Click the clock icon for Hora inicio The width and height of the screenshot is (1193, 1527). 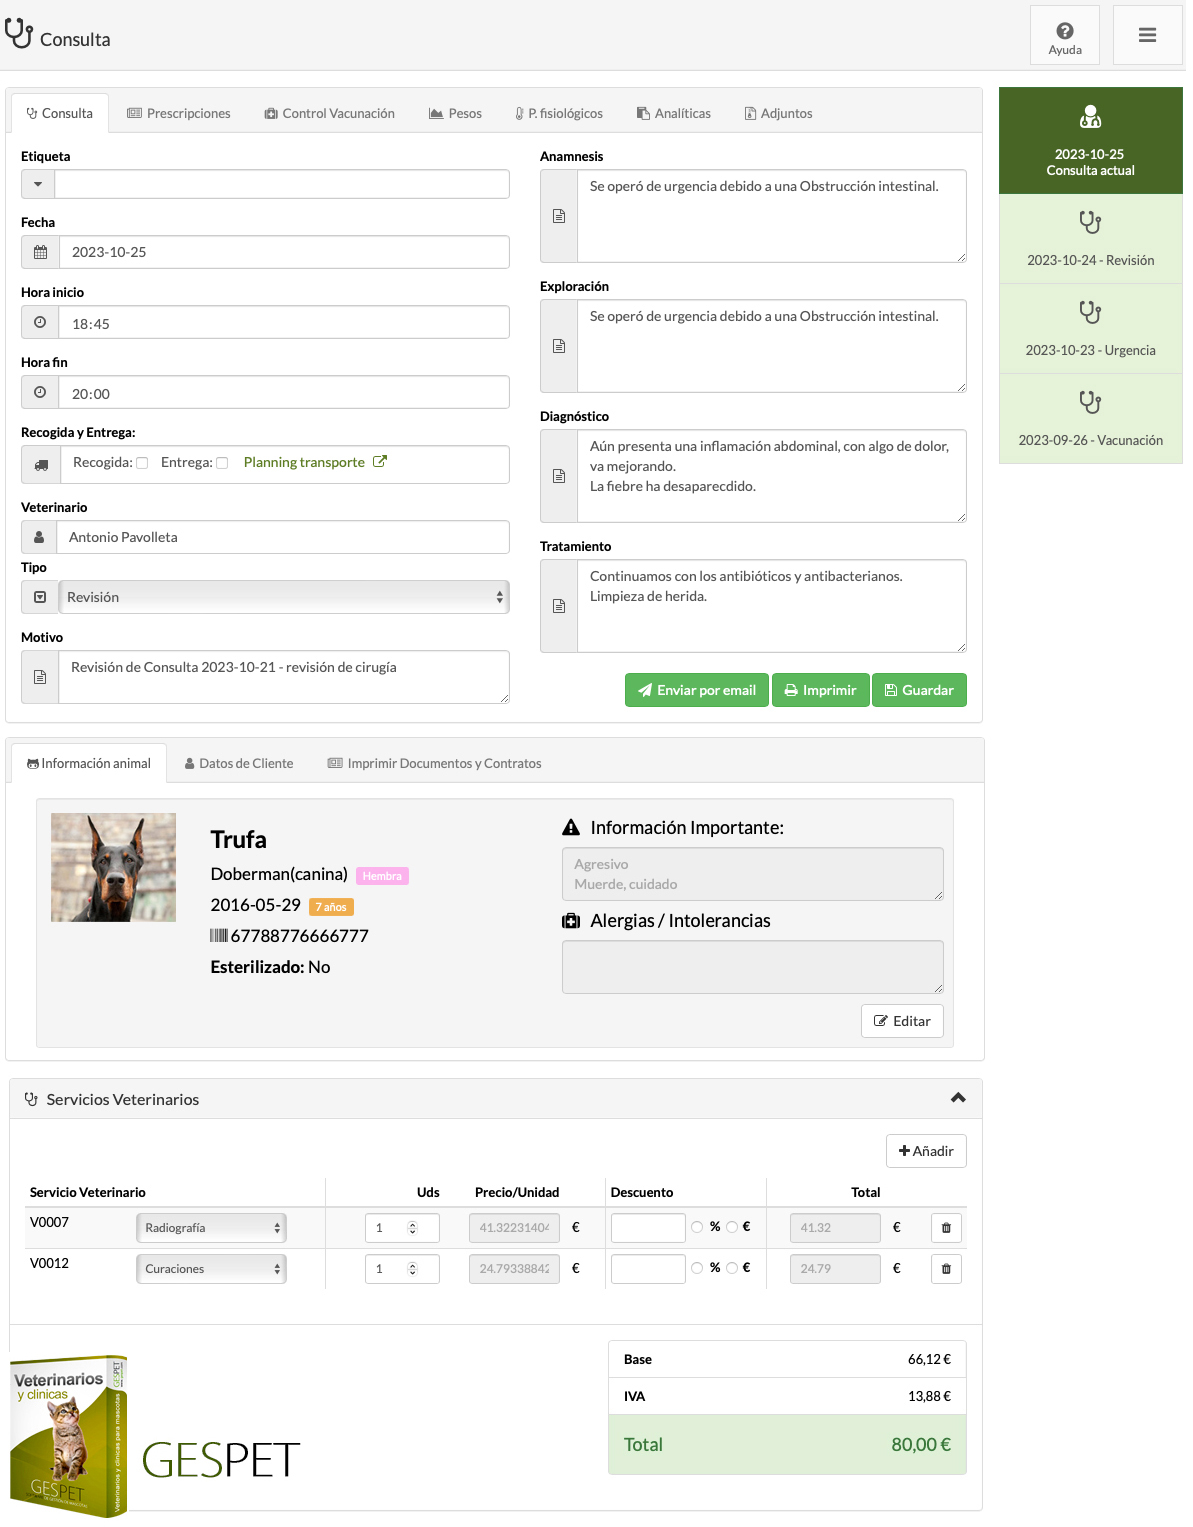(x=40, y=323)
